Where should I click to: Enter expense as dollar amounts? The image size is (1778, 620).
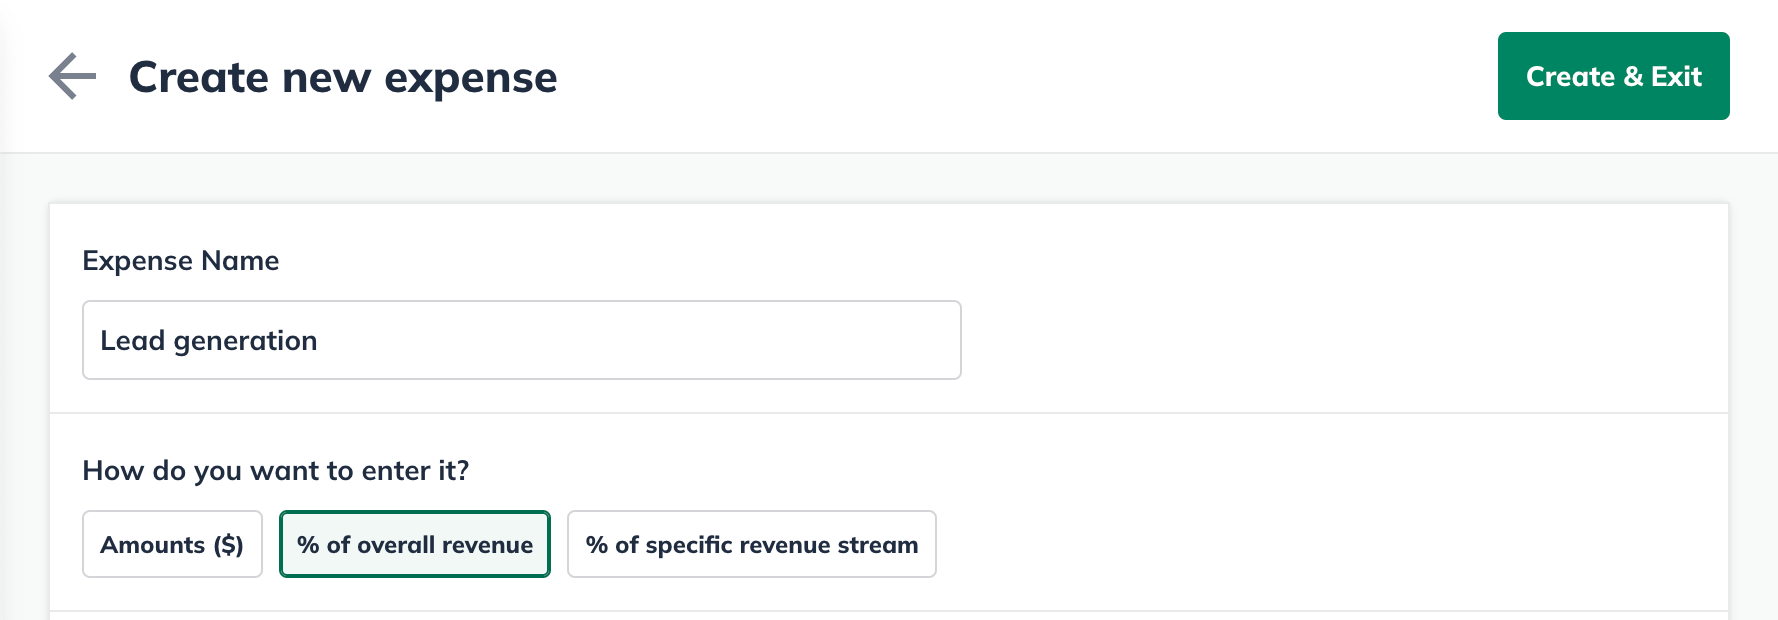pyautogui.click(x=172, y=544)
